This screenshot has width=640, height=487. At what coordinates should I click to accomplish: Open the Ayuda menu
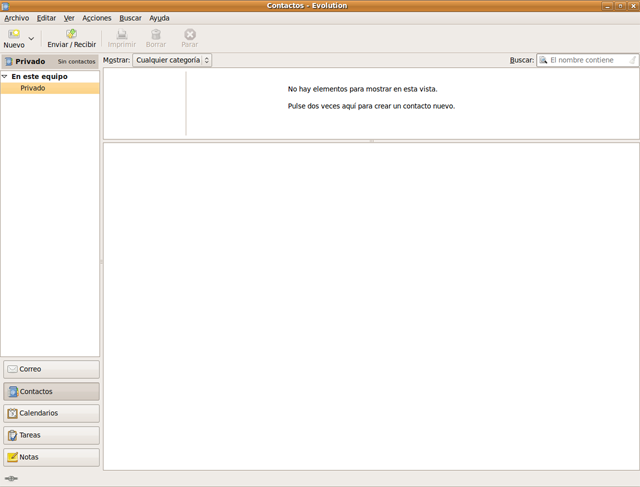click(159, 18)
